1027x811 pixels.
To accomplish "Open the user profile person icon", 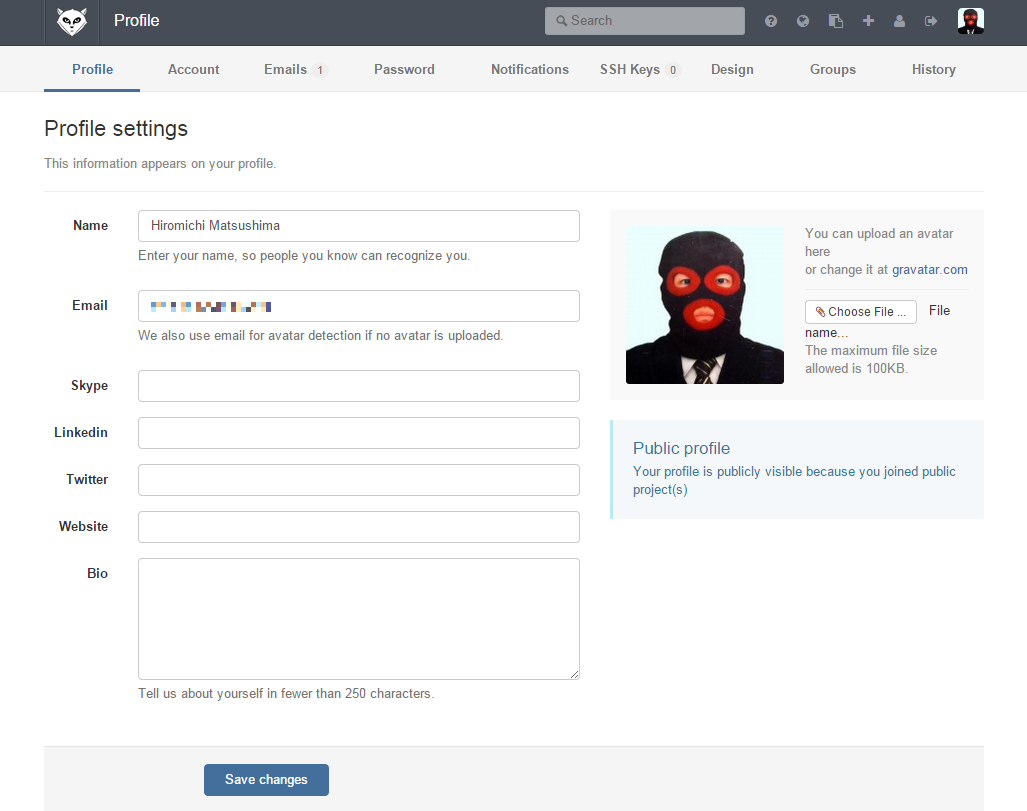I will point(899,21).
